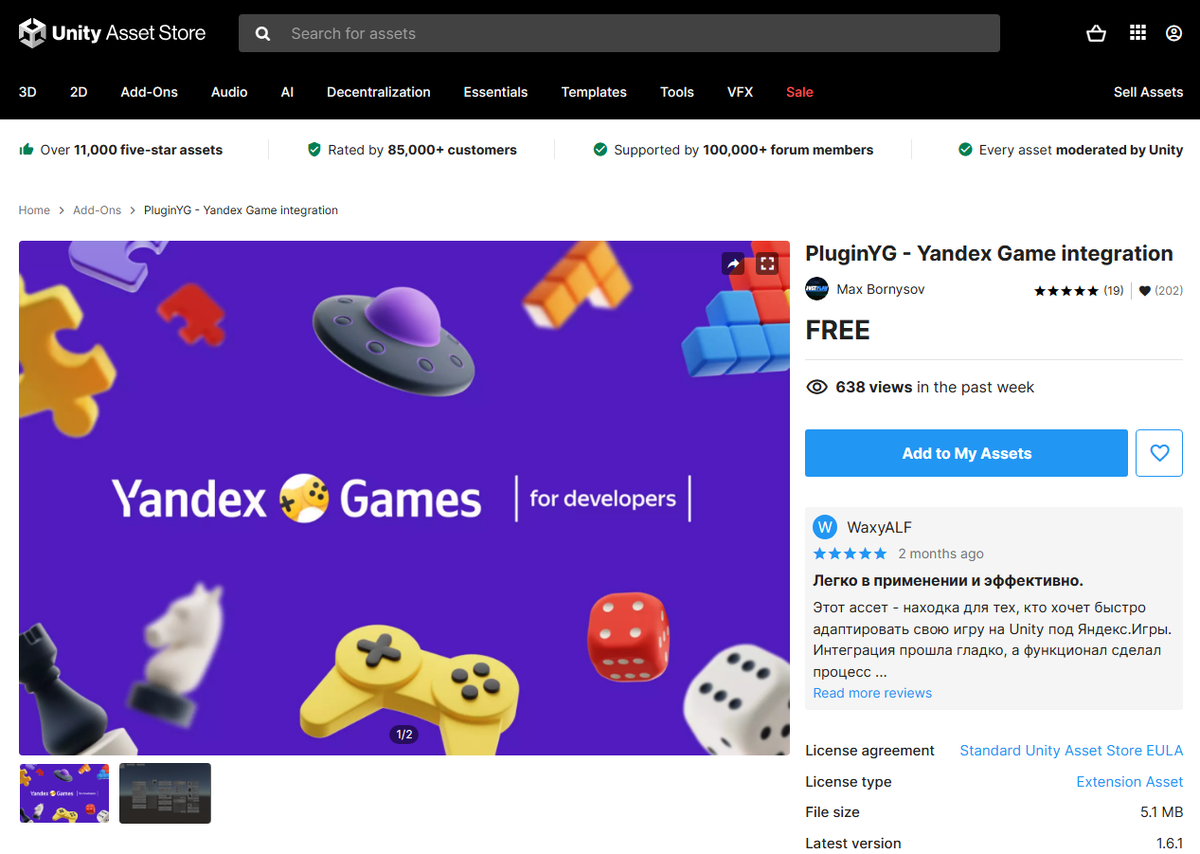
Task: Click WaxyALF reviewer avatar
Action: 825,527
